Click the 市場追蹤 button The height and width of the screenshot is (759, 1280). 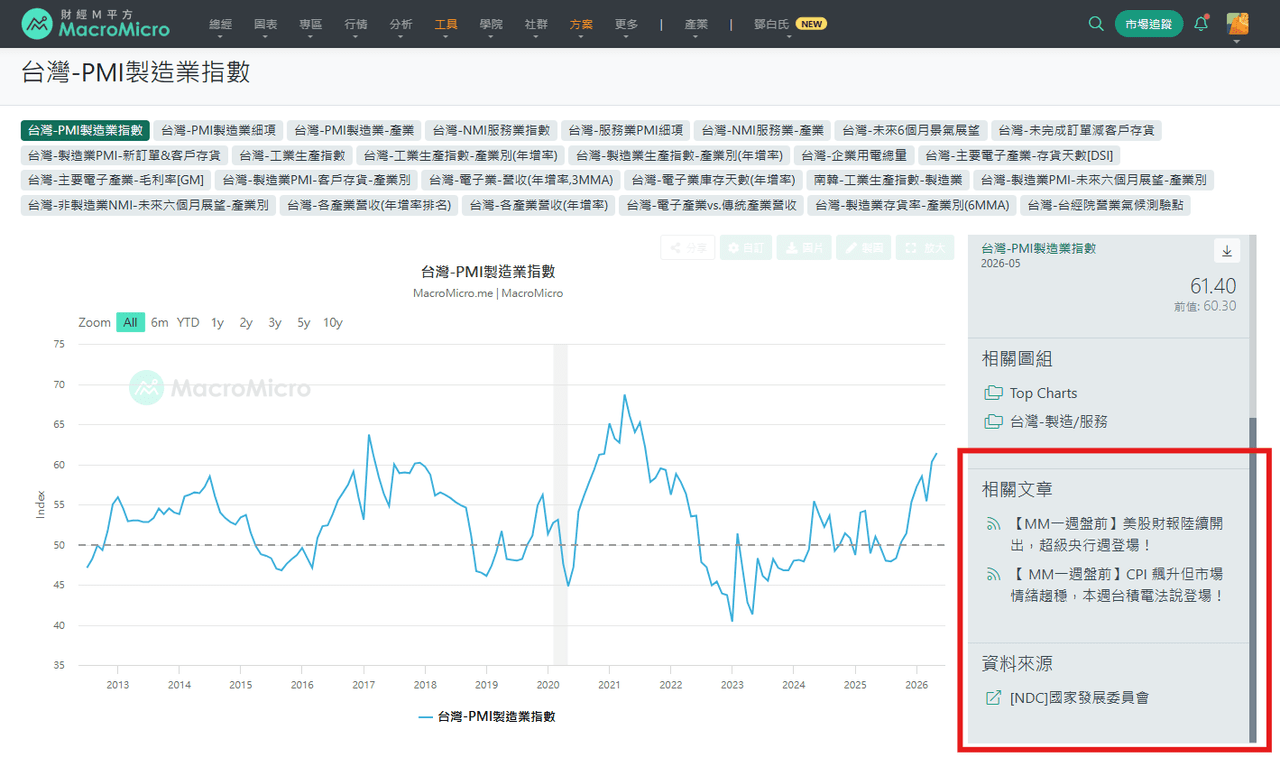coord(1149,24)
